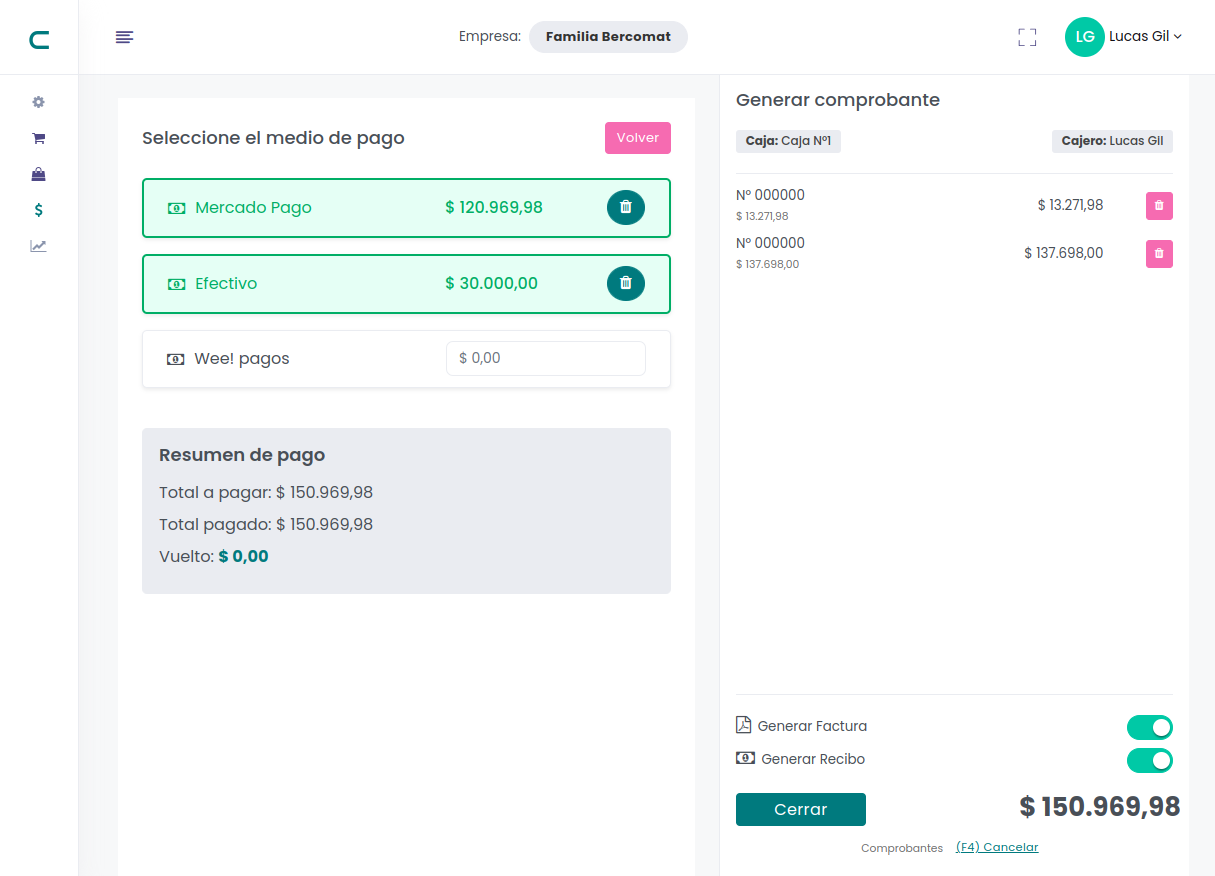The image size is (1215, 876).
Task: Delete the $ 13.271,98 comprobante
Action: tap(1159, 206)
